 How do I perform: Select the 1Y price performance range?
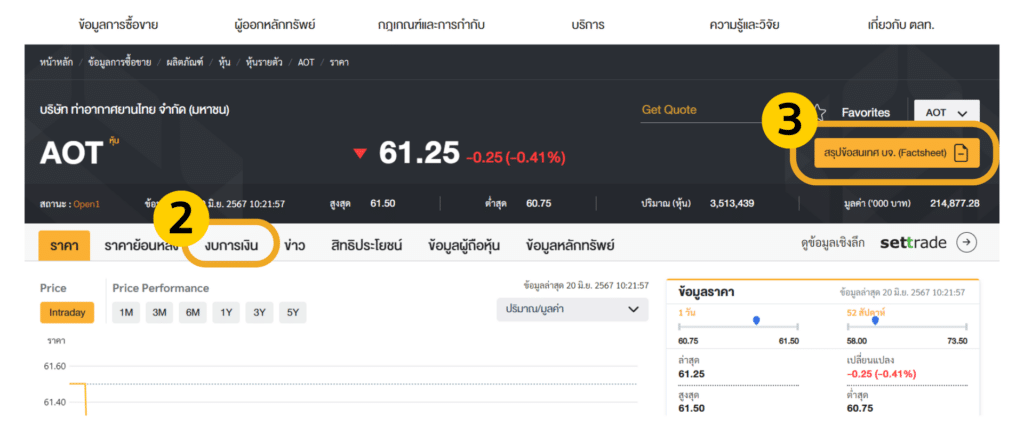[x=226, y=312]
